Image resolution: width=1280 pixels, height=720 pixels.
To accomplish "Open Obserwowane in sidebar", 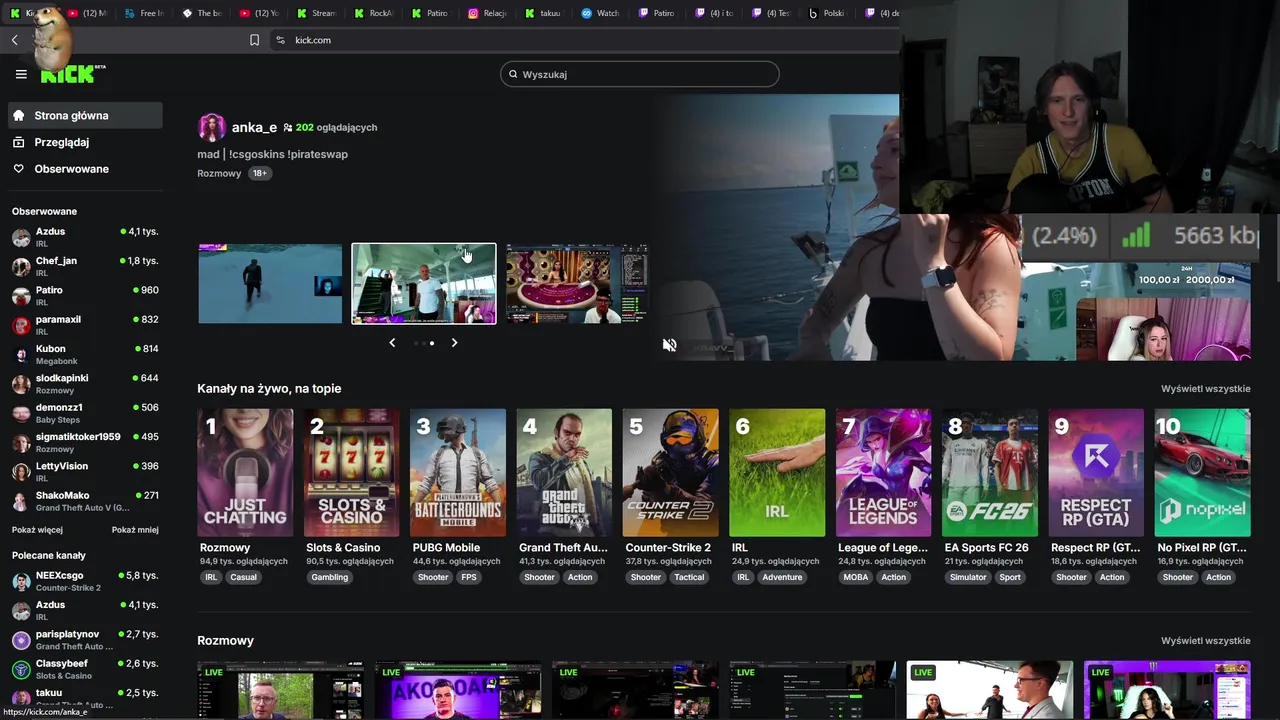I will point(85,169).
